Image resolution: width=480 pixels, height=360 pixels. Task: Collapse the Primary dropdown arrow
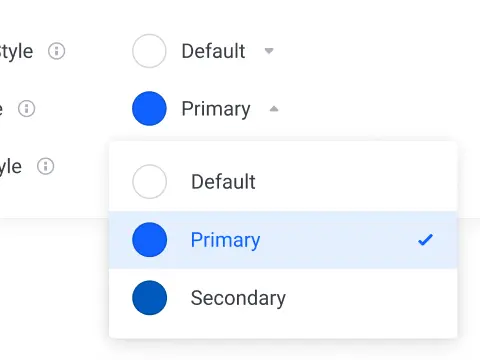click(274, 109)
